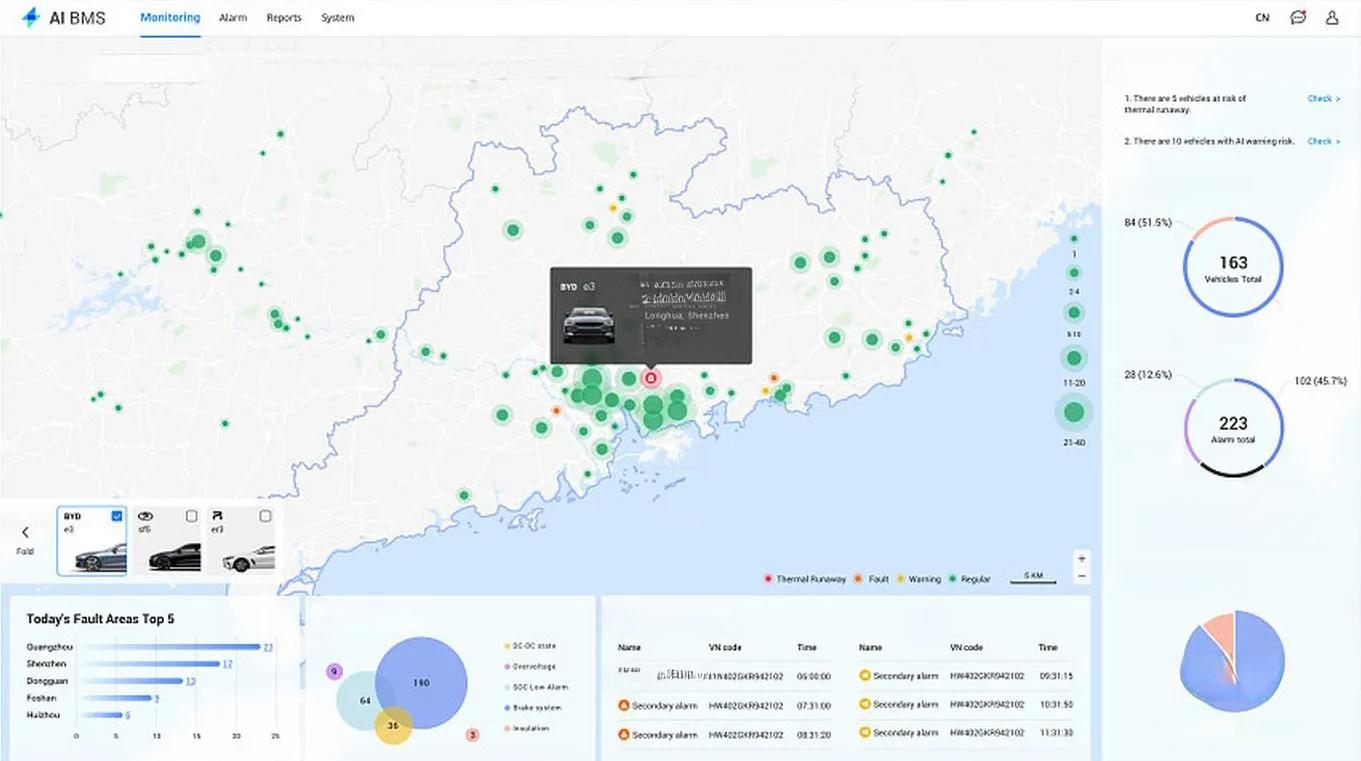Image resolution: width=1361 pixels, height=761 pixels.
Task: Open the messages chat icon
Action: (1298, 17)
